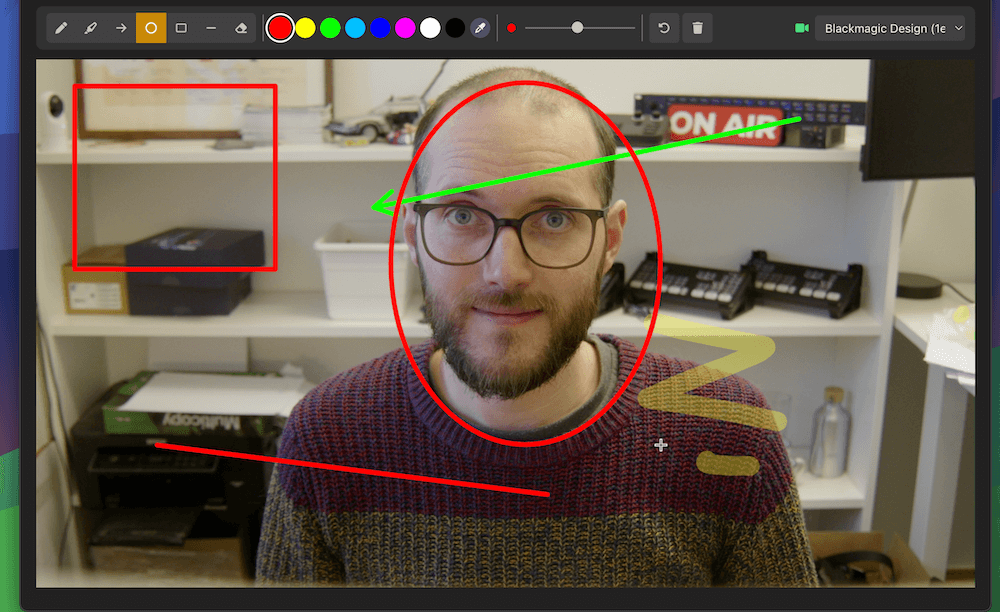
Task: Open the custom color eyedropper
Action: 480,27
